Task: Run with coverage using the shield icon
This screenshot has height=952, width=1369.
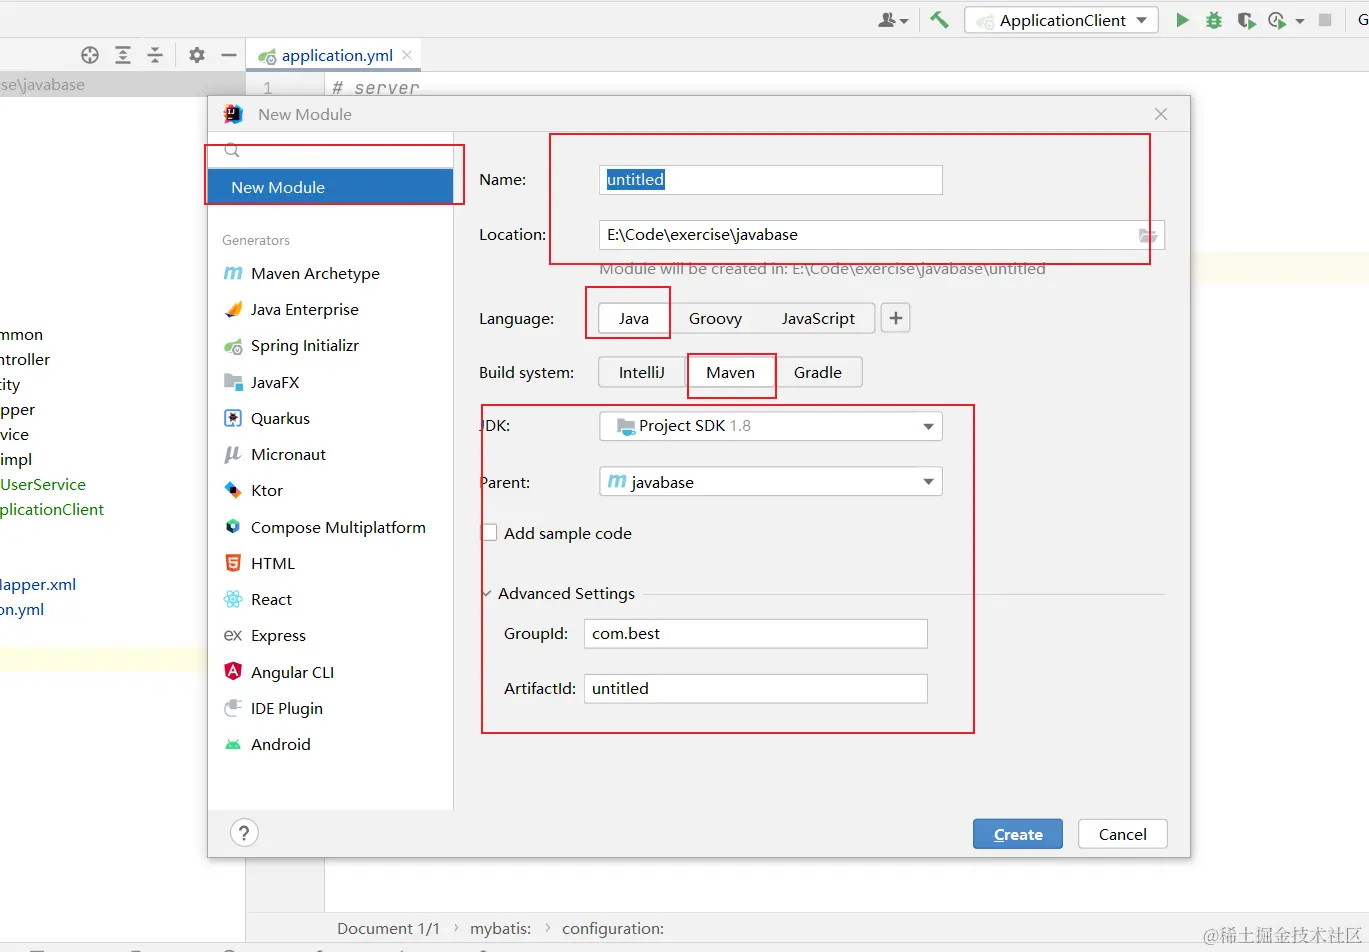Action: [1246, 20]
